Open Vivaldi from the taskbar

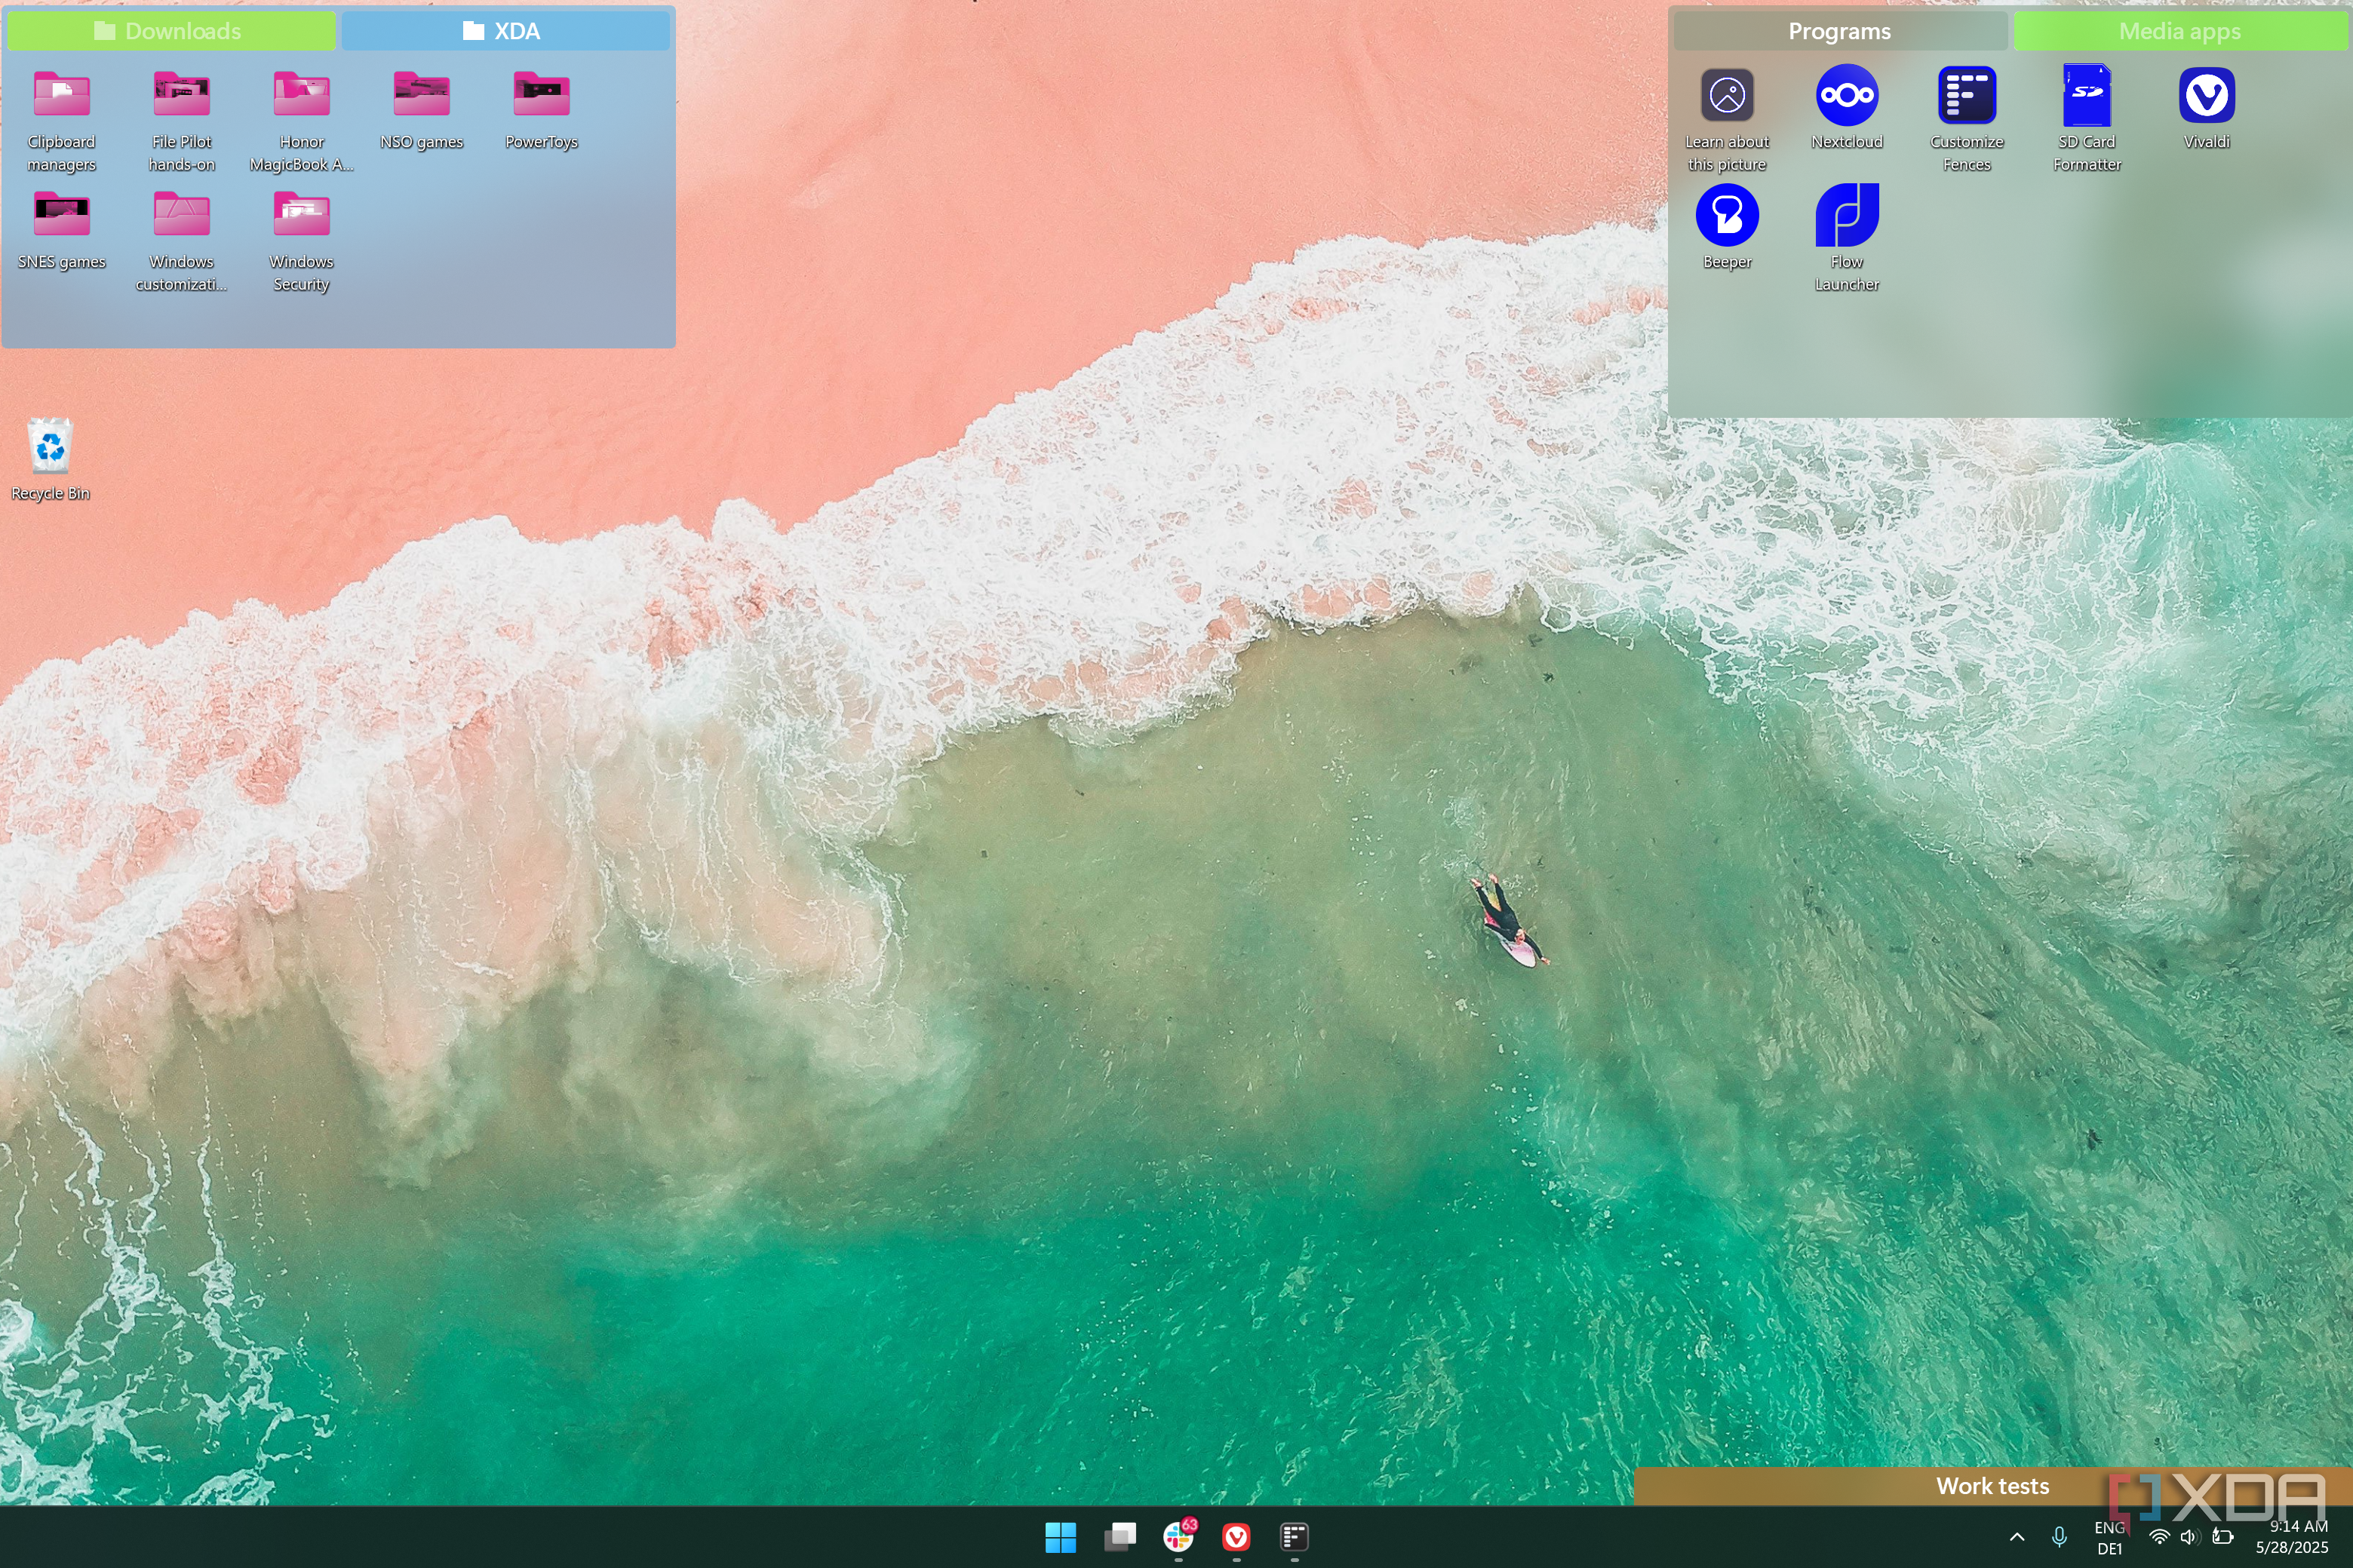pyautogui.click(x=1236, y=1537)
